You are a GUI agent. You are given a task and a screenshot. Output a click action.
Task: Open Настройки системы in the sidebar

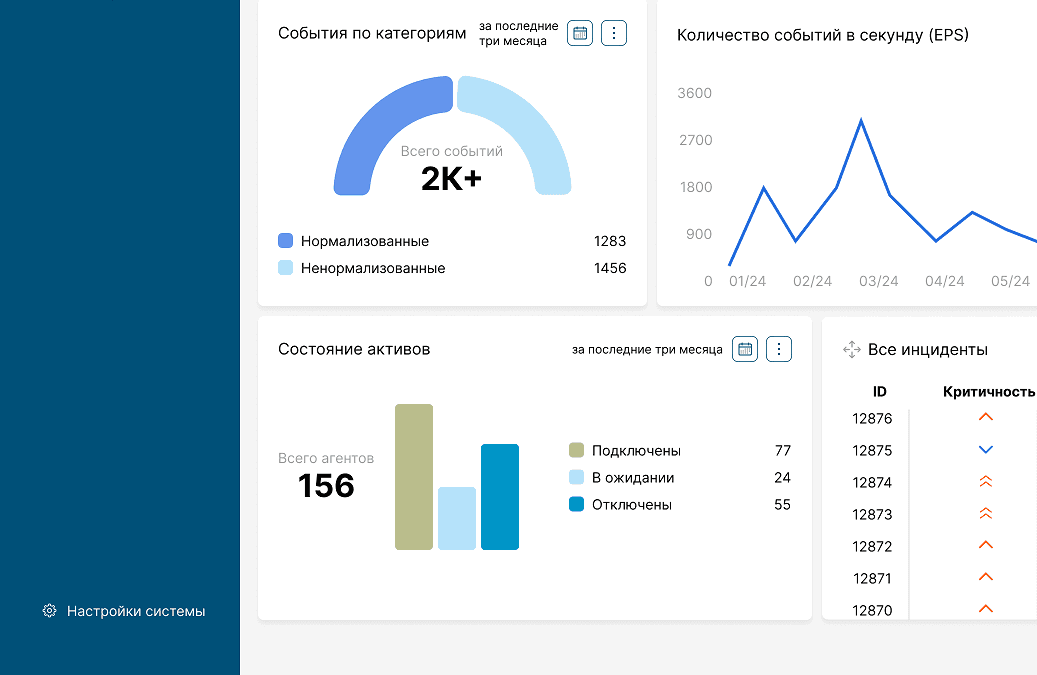pos(135,611)
